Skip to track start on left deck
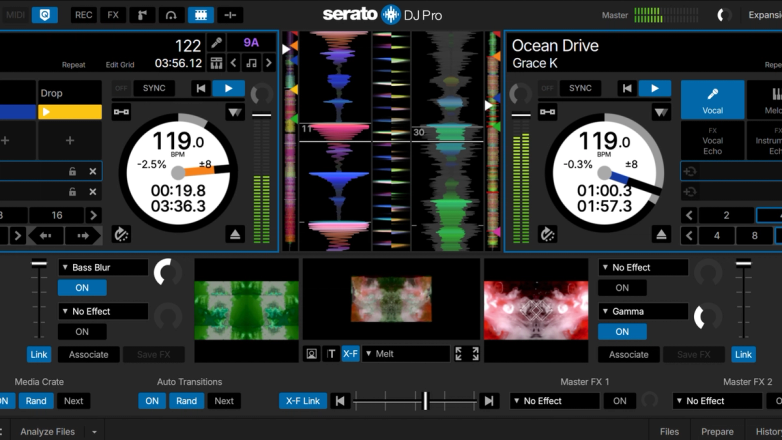 click(x=200, y=88)
